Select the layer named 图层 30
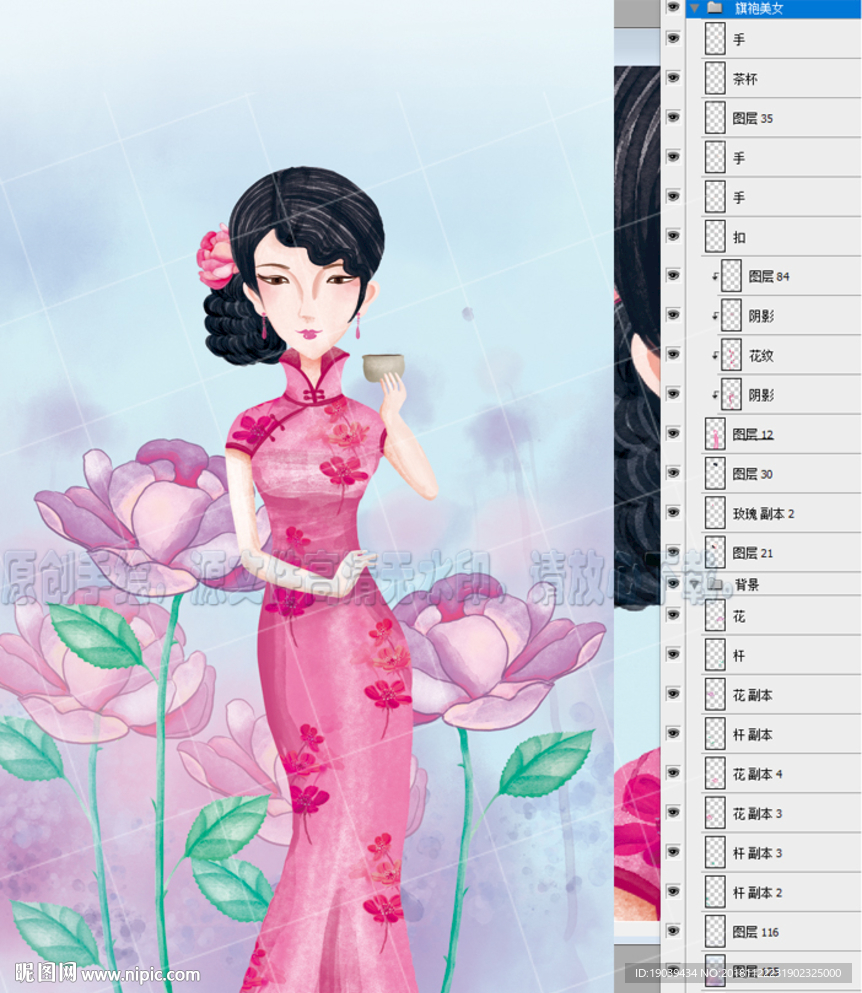The image size is (862, 993). tap(752, 474)
